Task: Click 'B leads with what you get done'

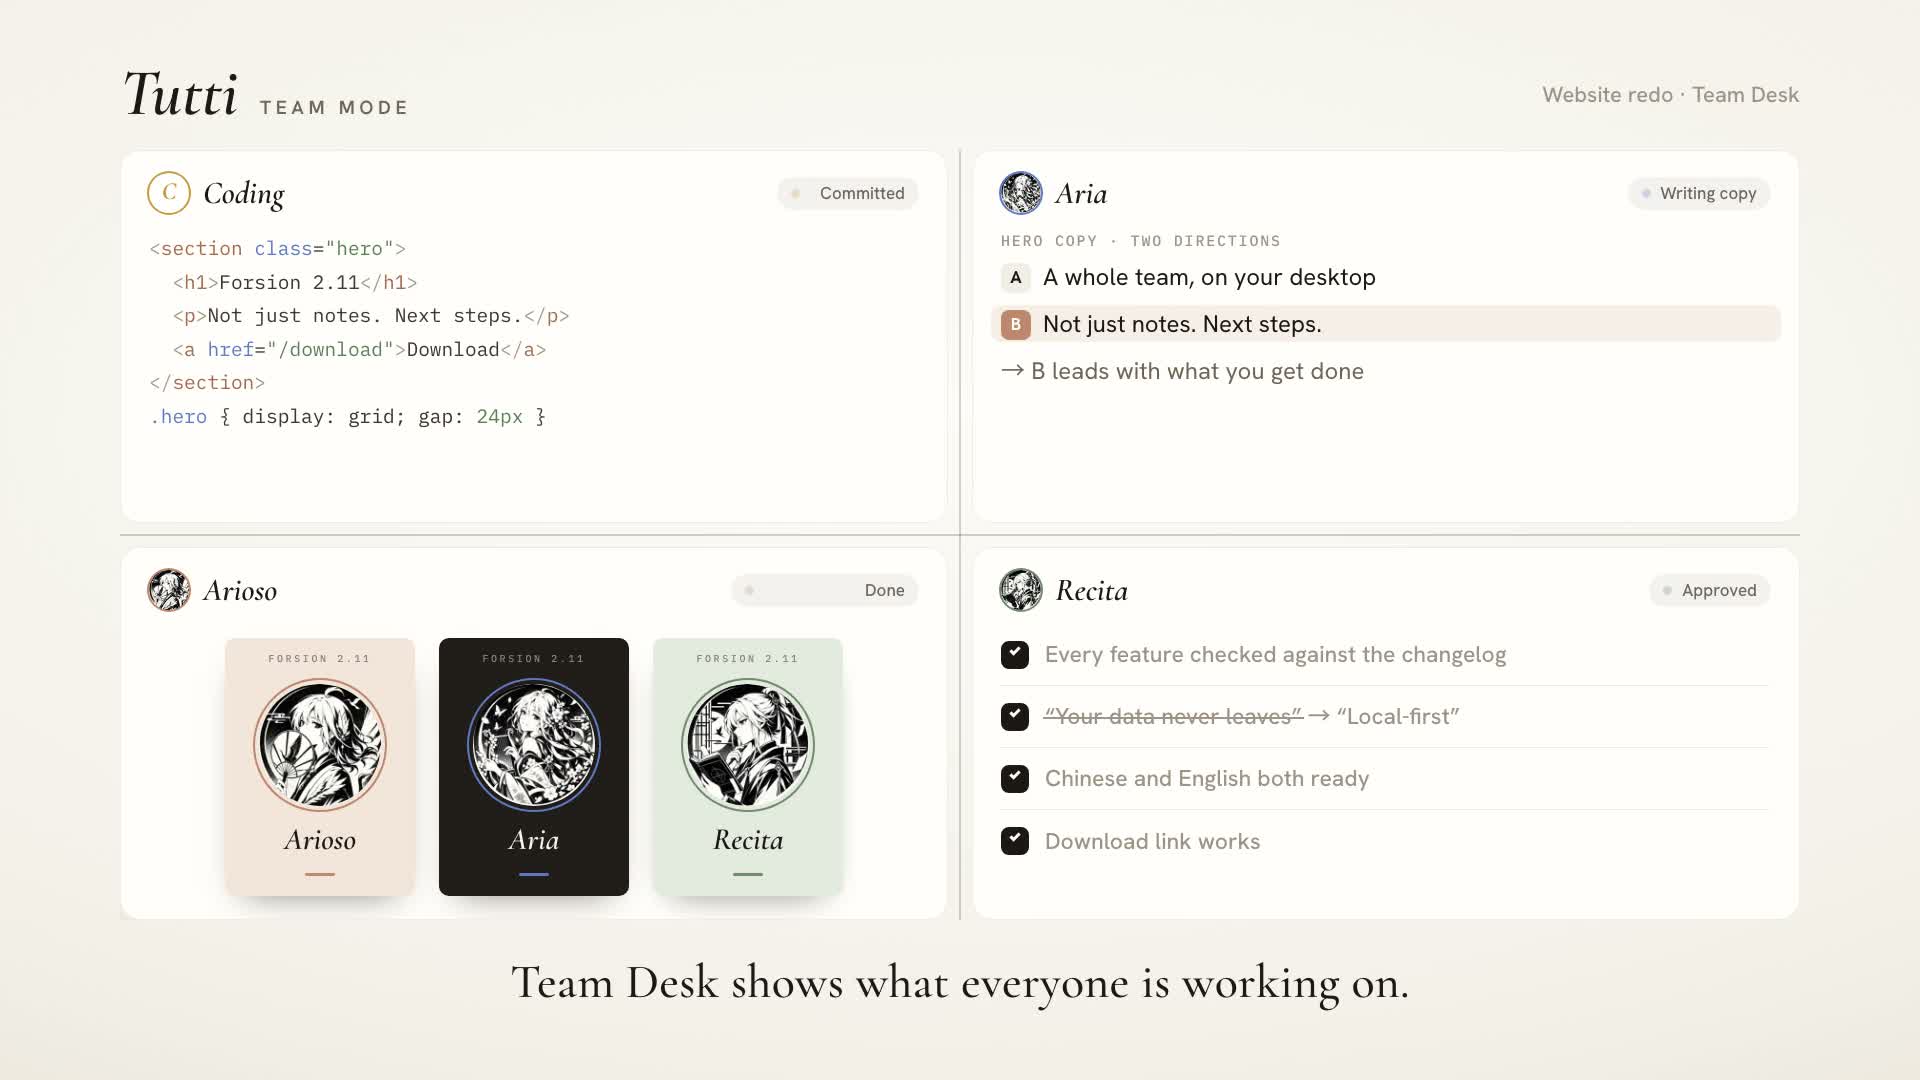Action: coord(1182,371)
